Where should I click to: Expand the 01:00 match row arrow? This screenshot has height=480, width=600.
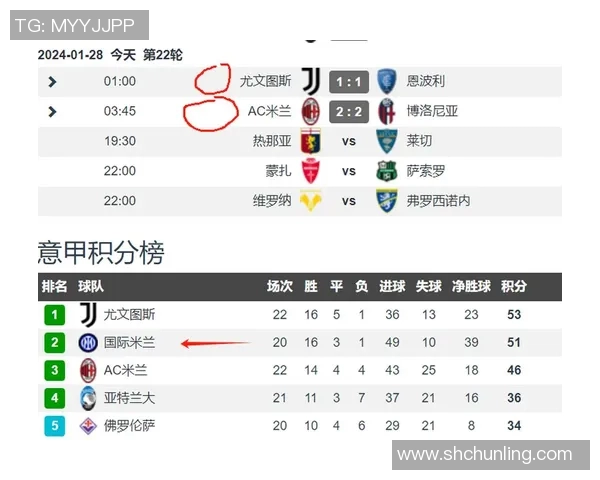pos(52,82)
